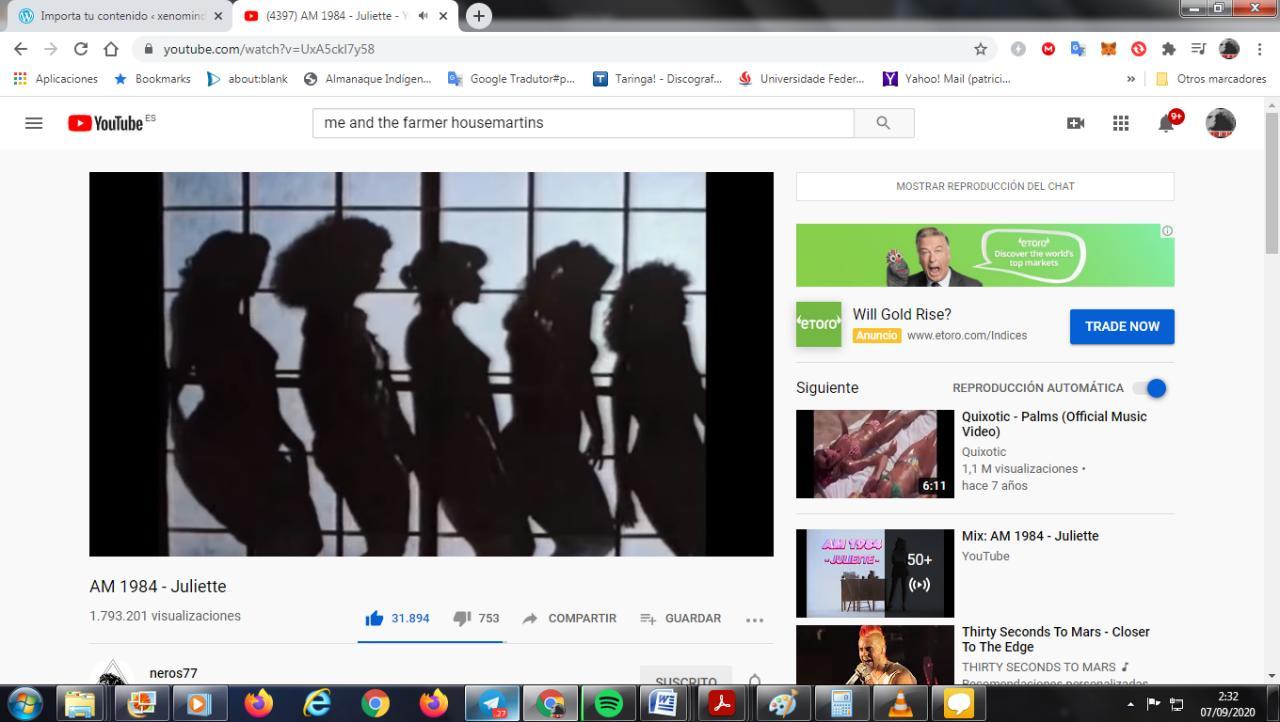1280x722 pixels.
Task: Open the YouTube create video camera icon
Action: coord(1076,123)
